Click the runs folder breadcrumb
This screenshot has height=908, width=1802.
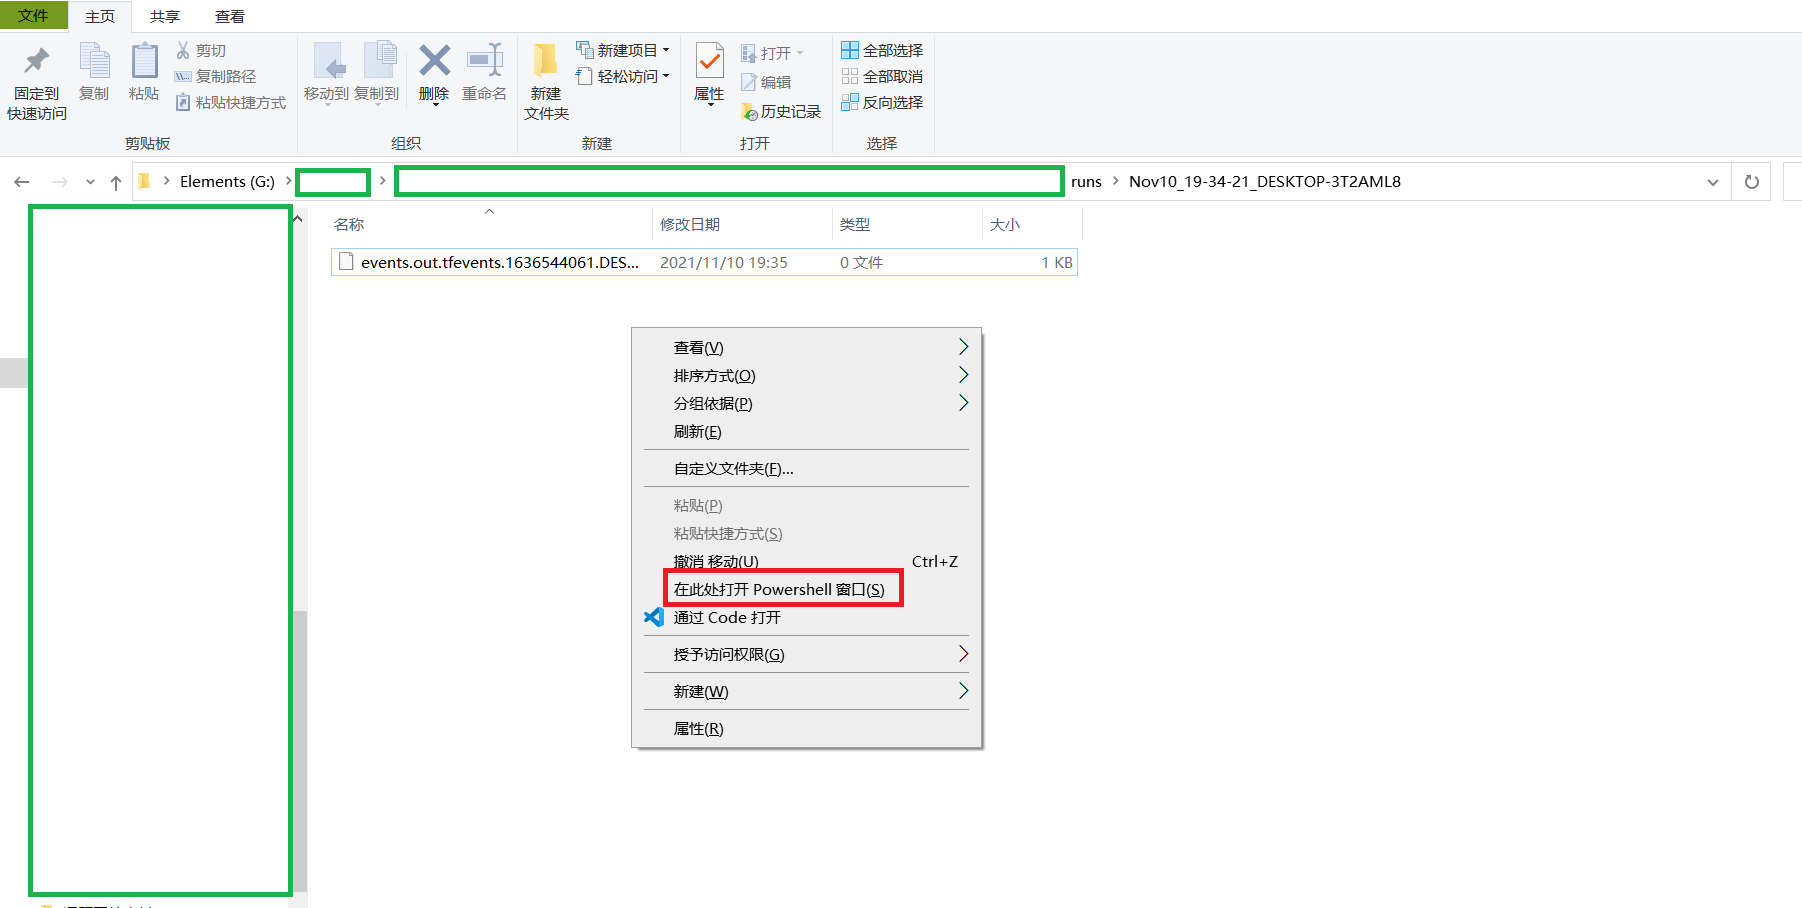point(1086,181)
